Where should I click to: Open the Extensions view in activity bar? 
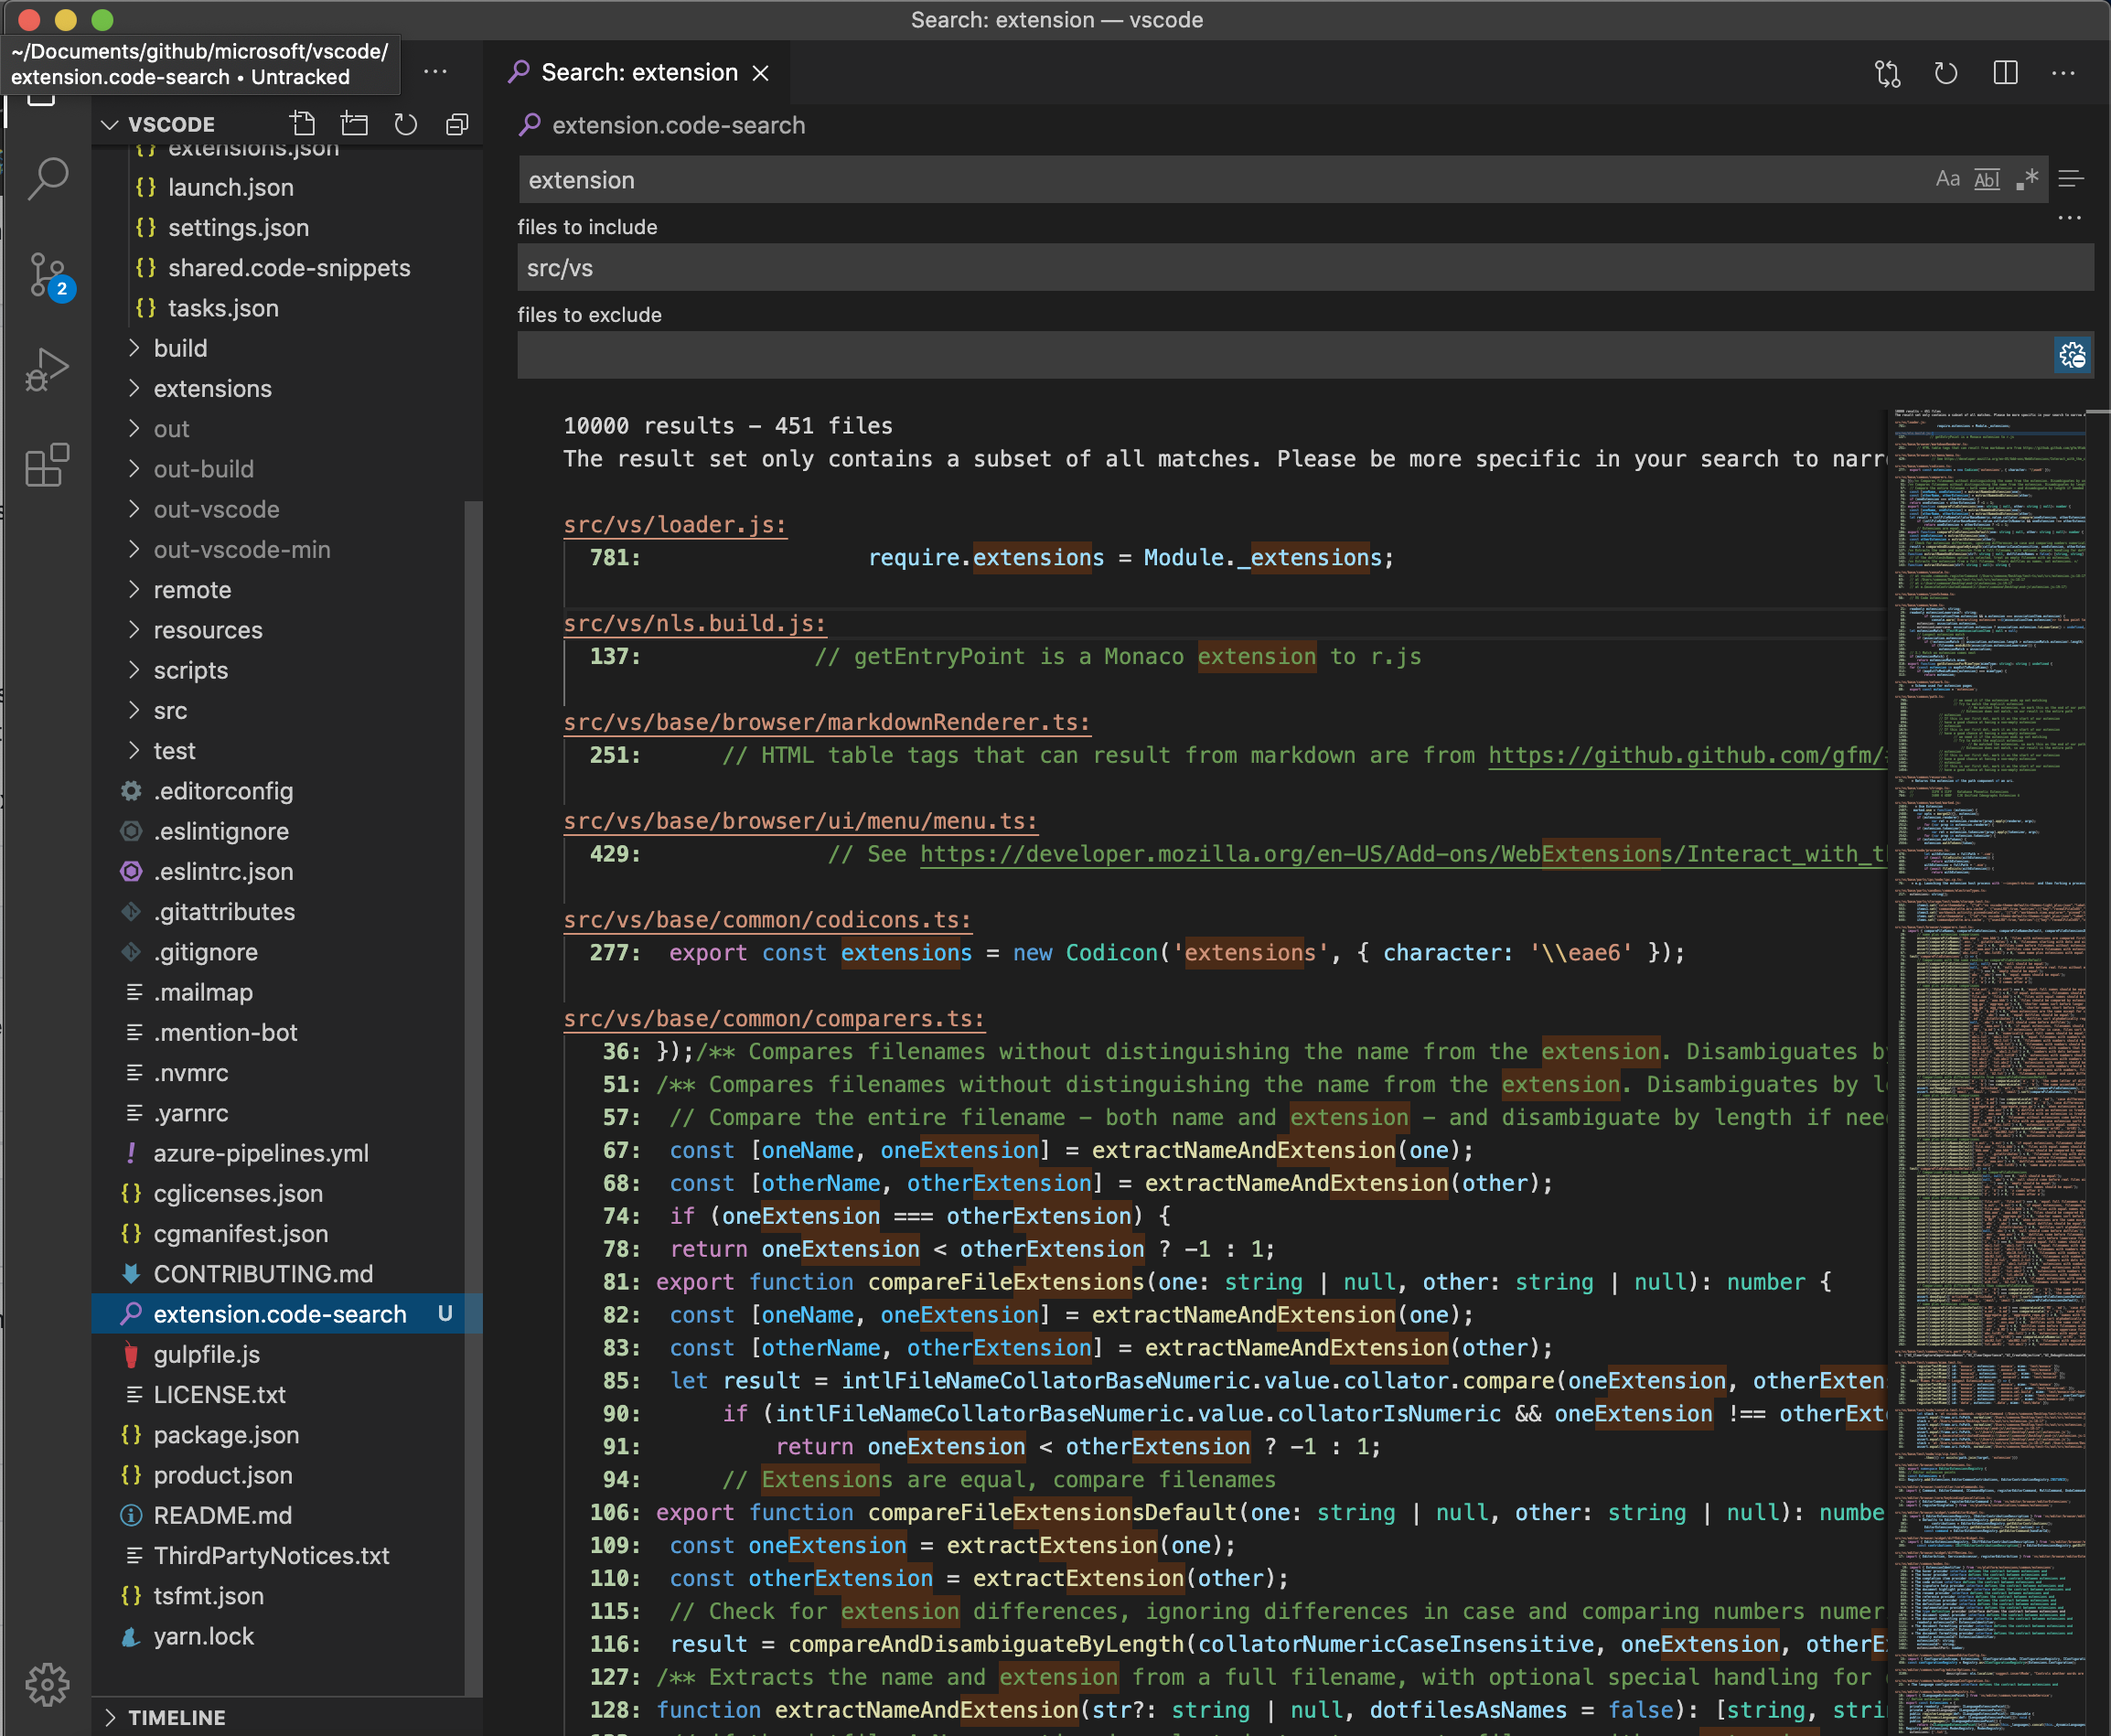[x=47, y=465]
